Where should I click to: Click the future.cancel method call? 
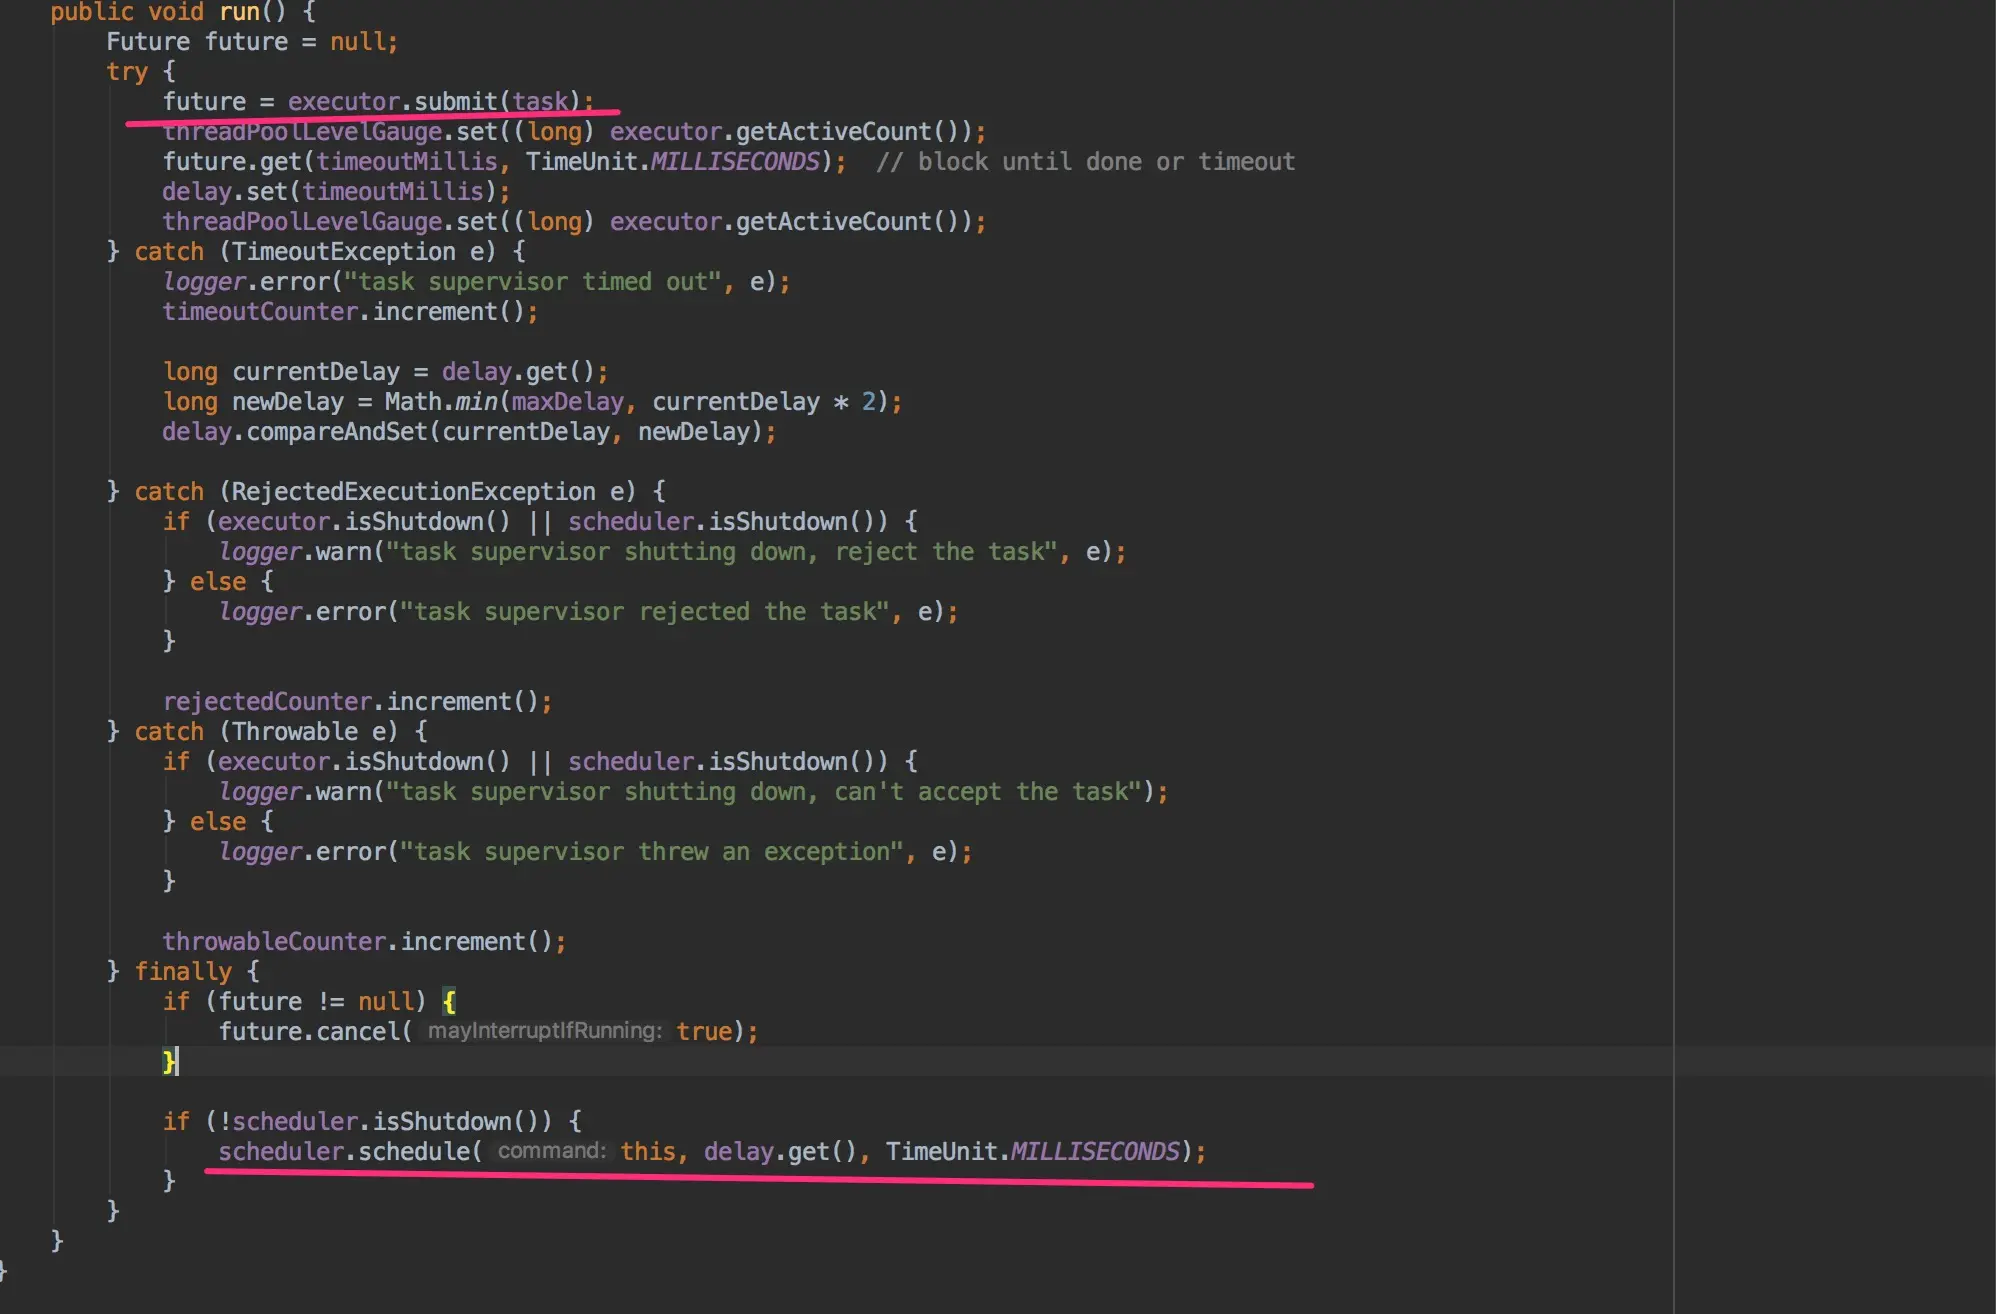point(357,1031)
